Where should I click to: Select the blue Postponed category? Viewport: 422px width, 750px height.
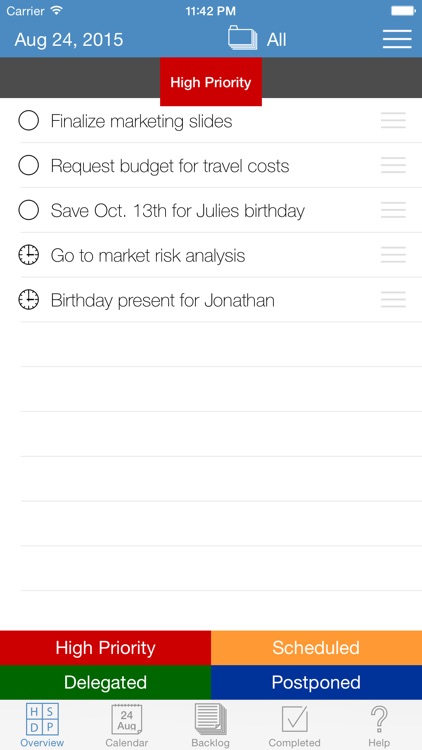(x=316, y=683)
